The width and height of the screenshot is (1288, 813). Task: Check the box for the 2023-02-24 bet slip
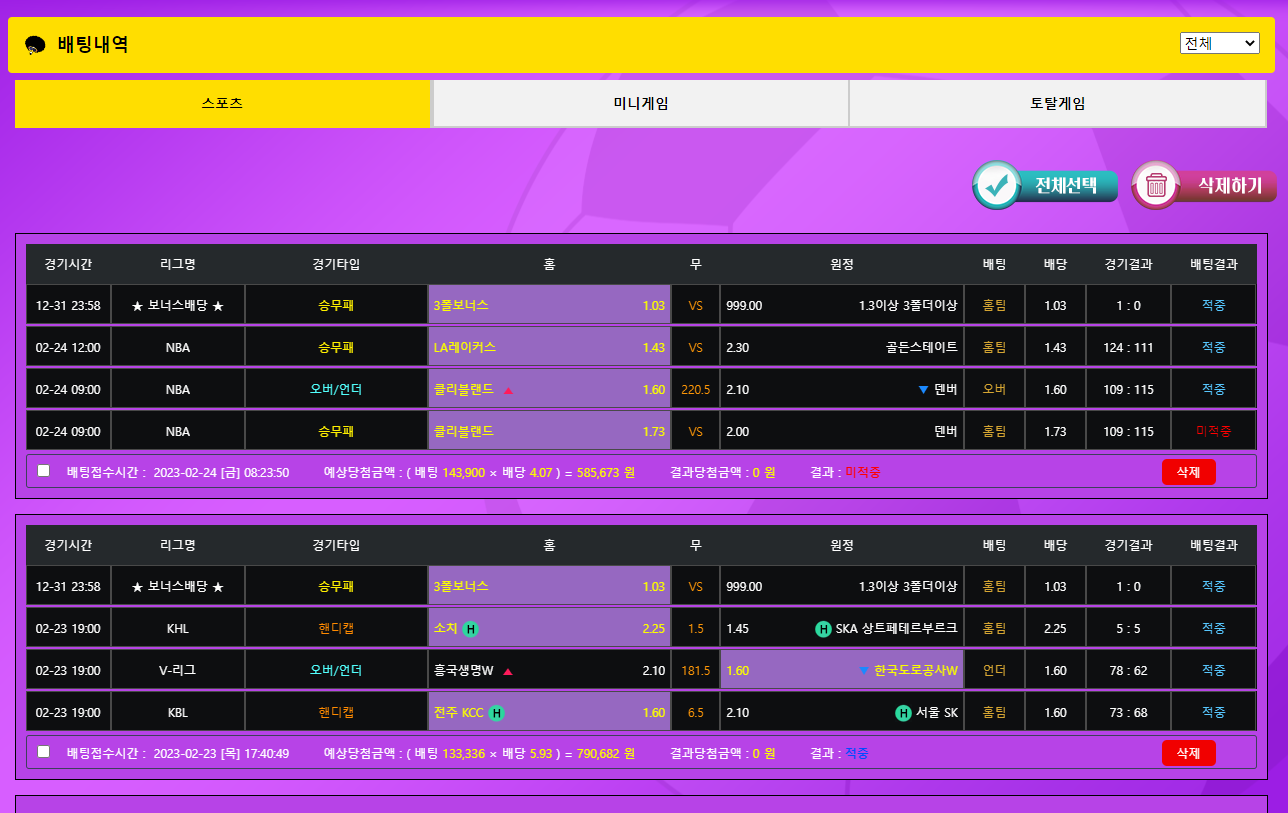(x=43, y=471)
